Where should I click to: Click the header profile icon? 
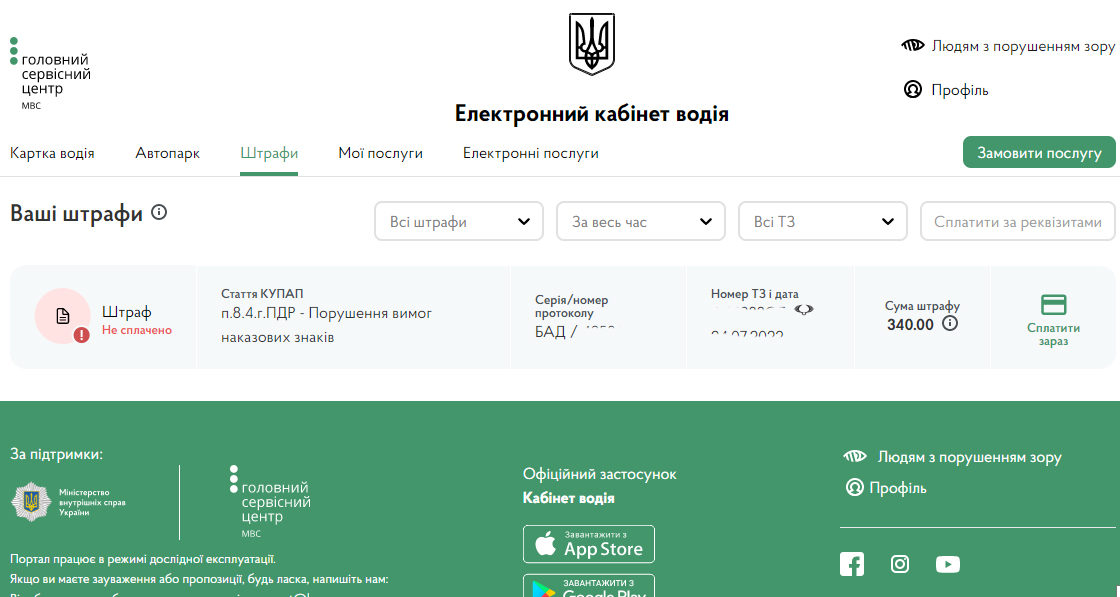(912, 90)
